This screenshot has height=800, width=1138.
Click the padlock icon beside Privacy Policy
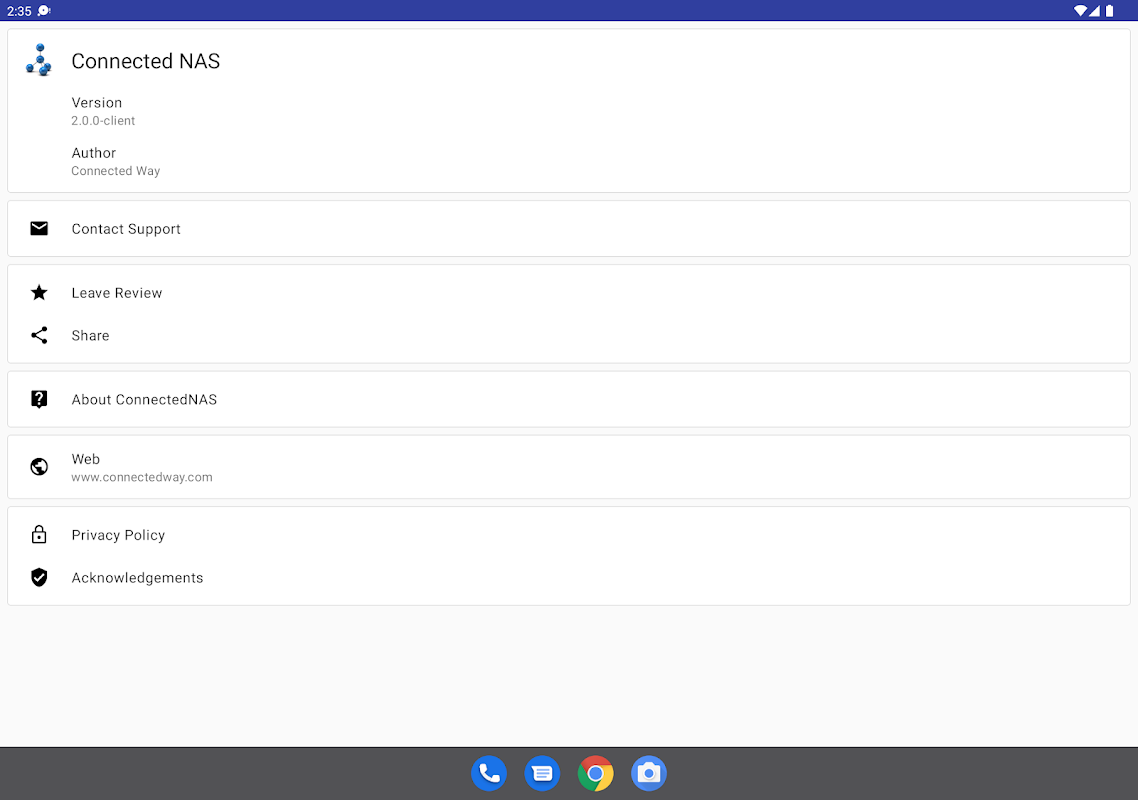pos(39,535)
